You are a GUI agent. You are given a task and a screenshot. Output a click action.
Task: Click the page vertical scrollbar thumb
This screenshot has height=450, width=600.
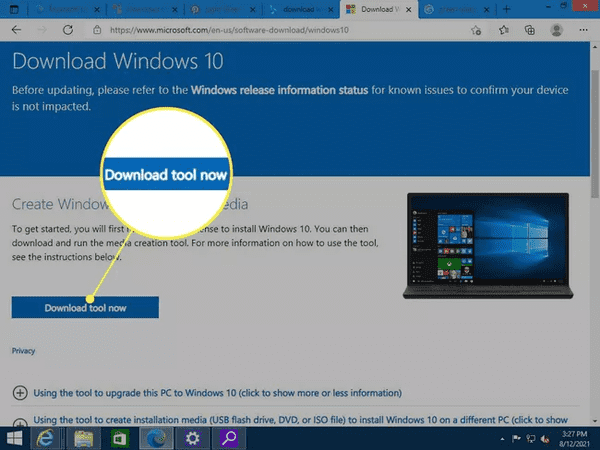[595, 134]
